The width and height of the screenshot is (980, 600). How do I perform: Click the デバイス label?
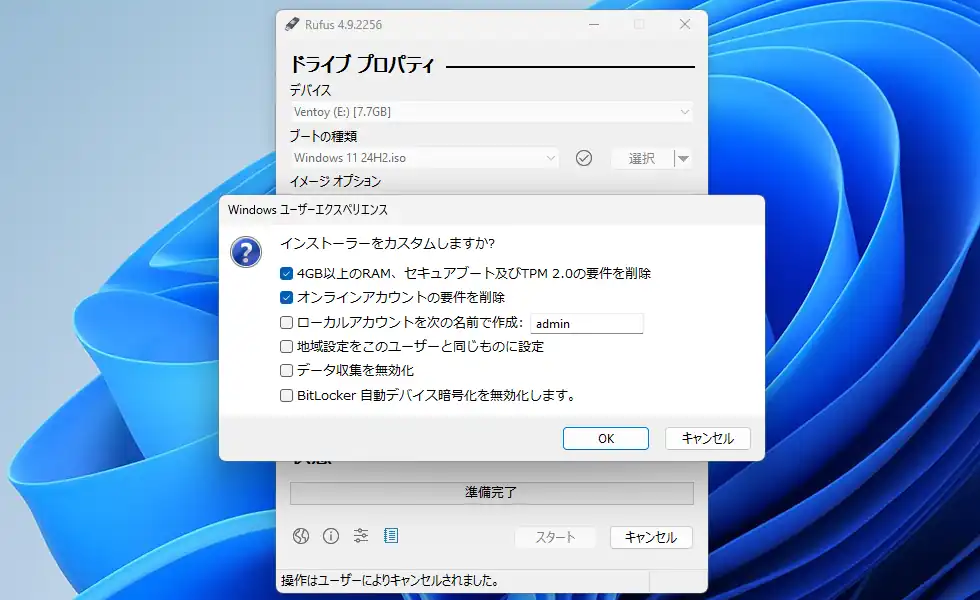point(310,90)
